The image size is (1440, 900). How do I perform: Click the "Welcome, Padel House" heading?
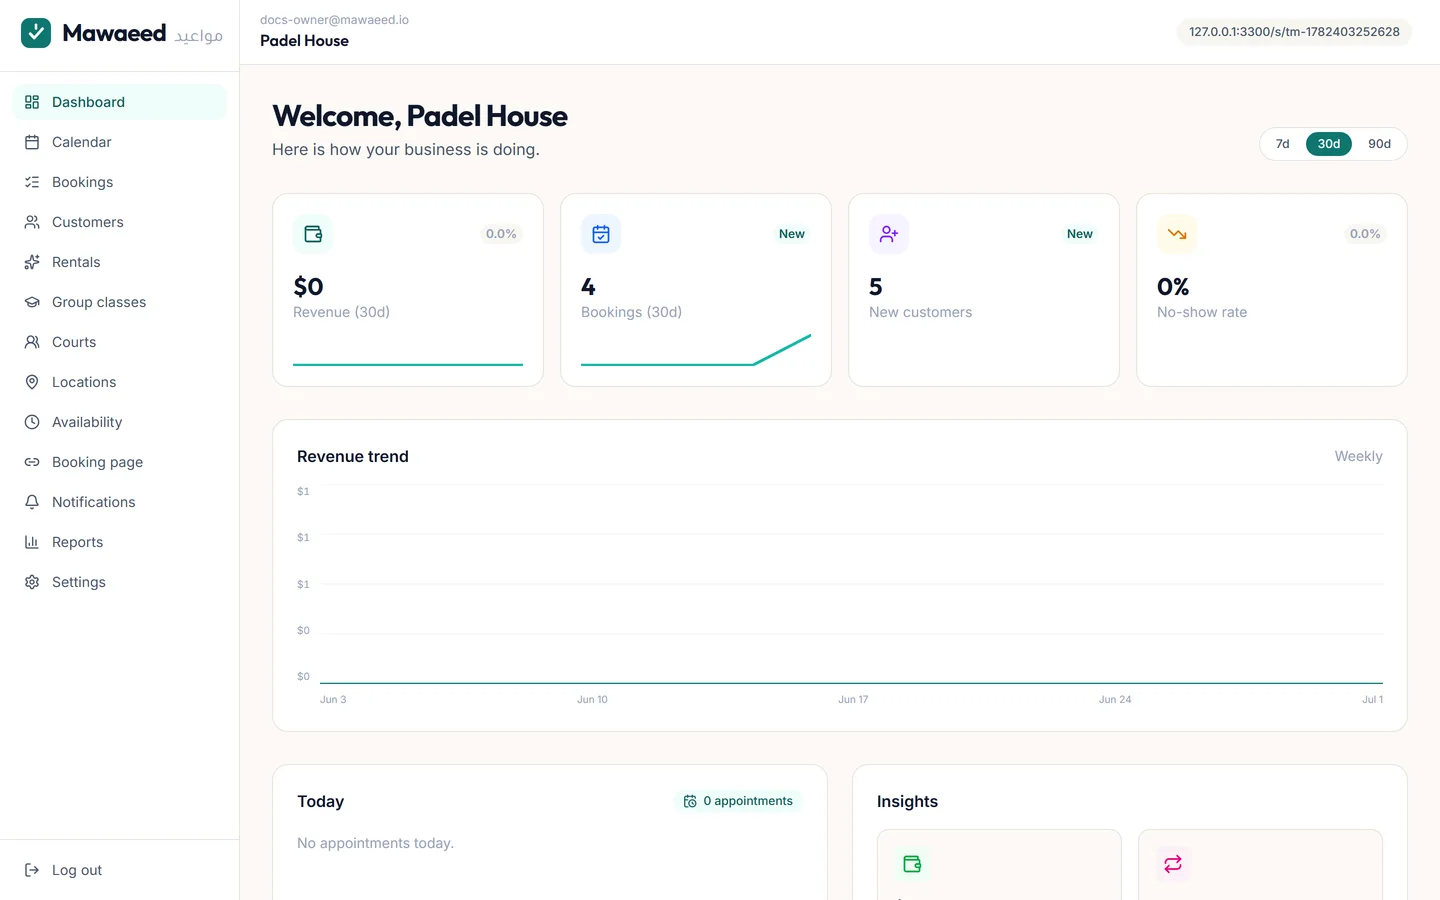[420, 116]
